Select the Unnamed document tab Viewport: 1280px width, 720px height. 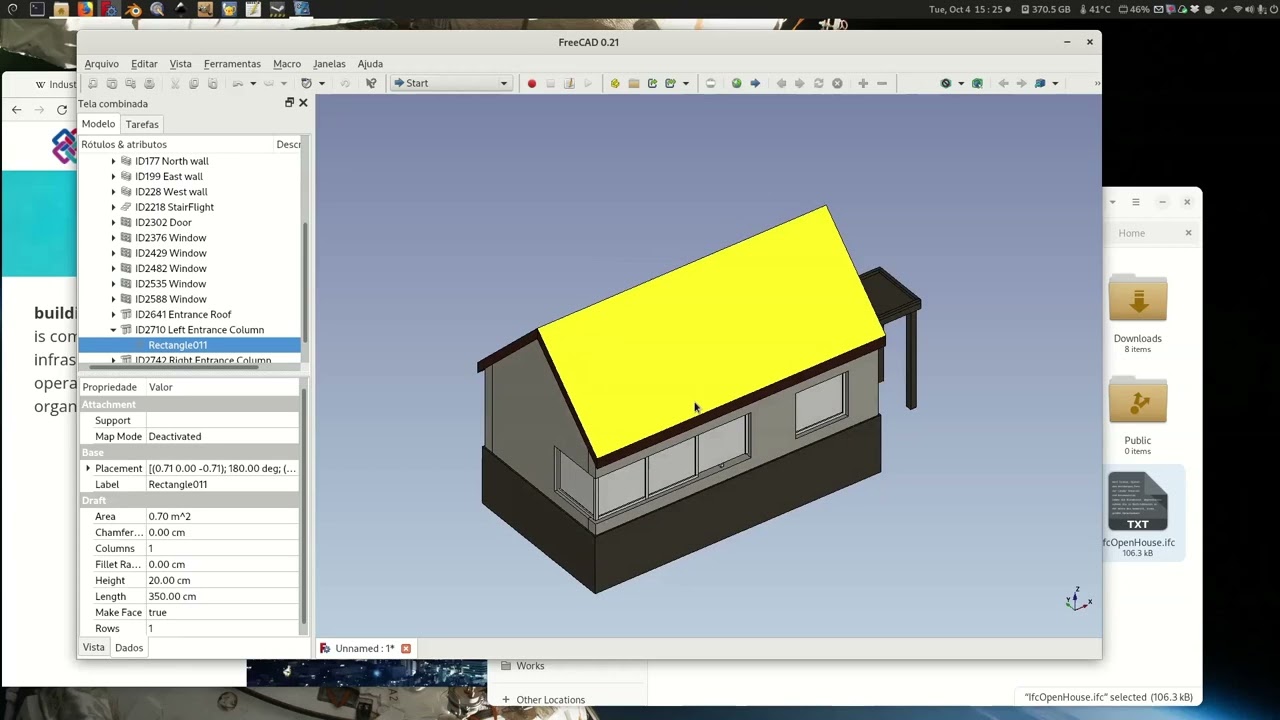click(x=365, y=648)
